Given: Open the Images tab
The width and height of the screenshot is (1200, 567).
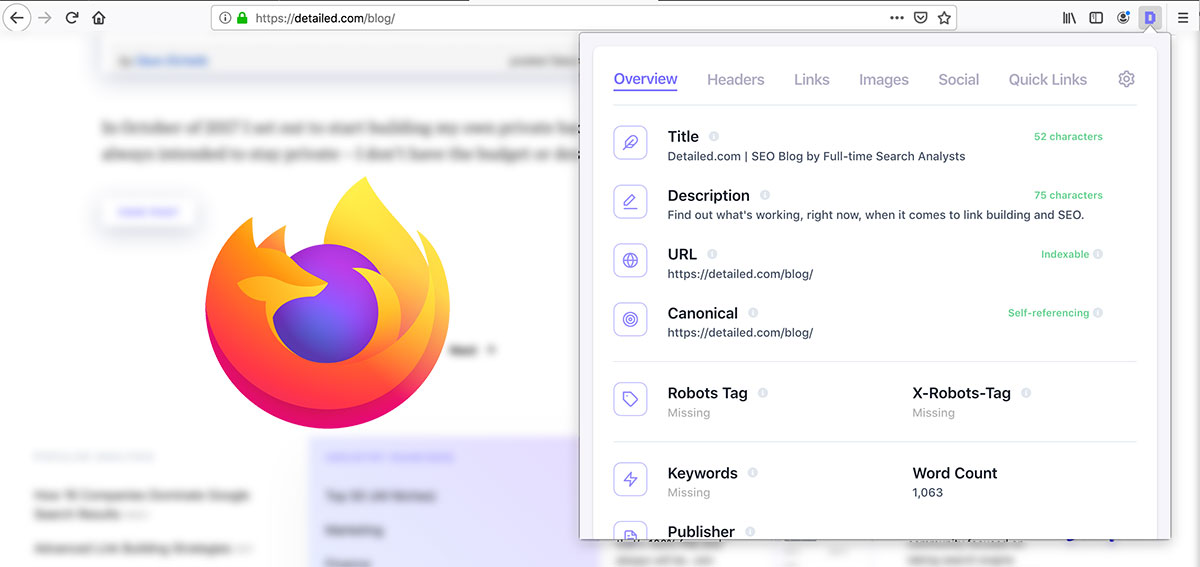Looking at the screenshot, I should point(884,80).
